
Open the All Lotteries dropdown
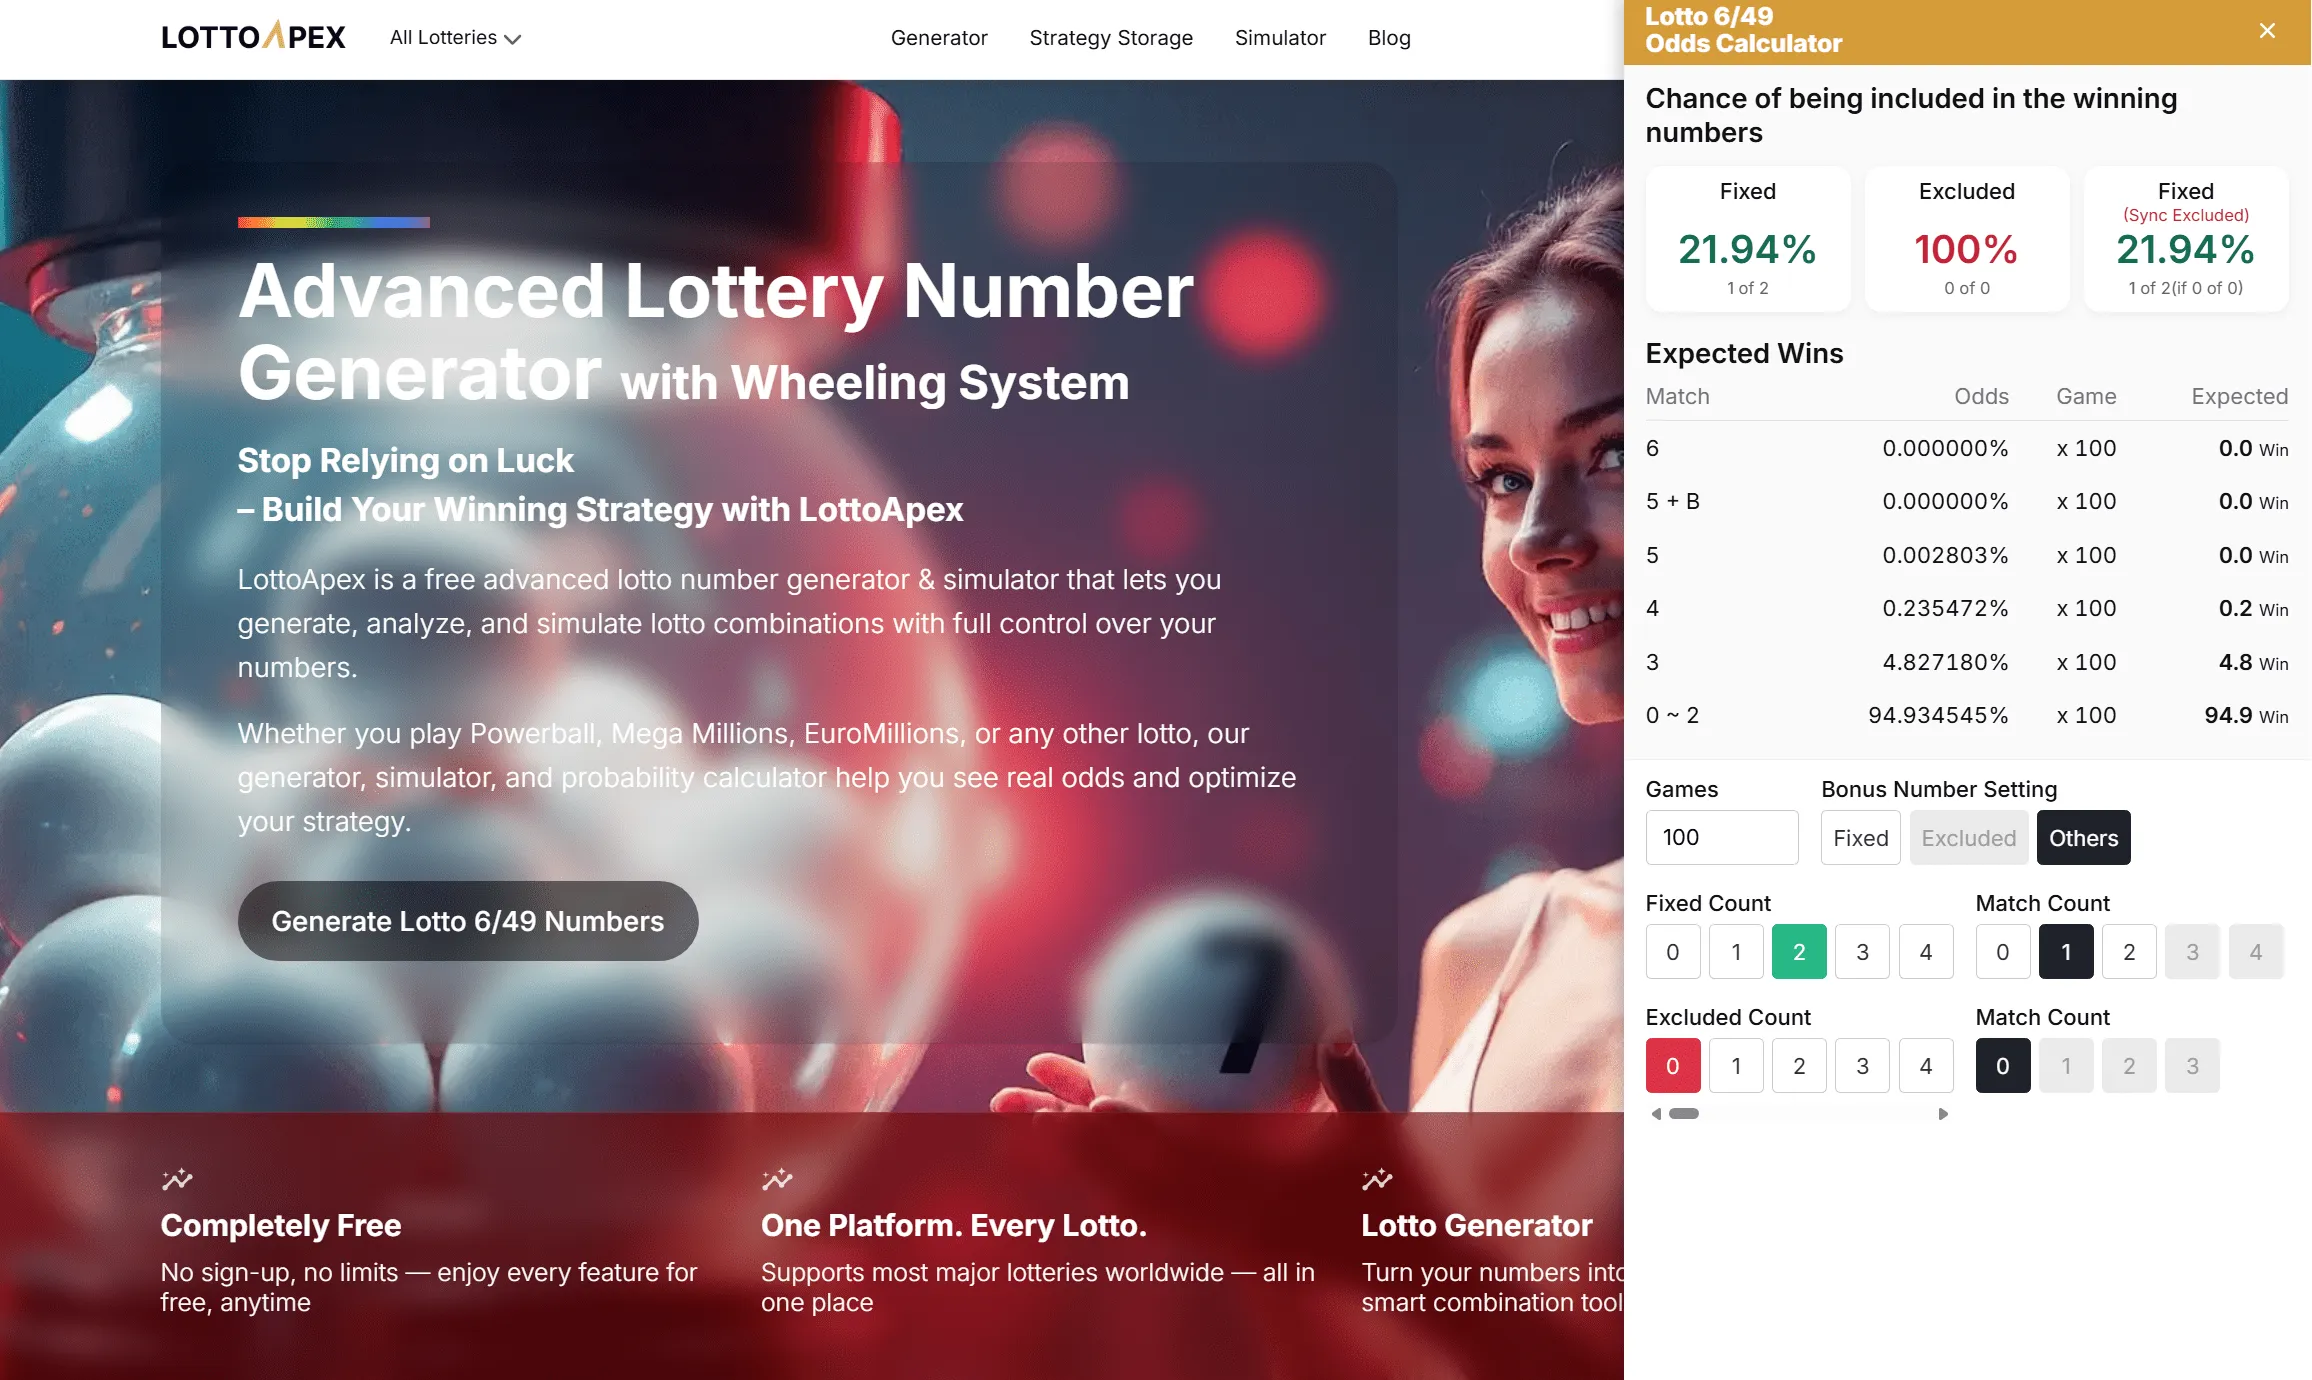(453, 37)
